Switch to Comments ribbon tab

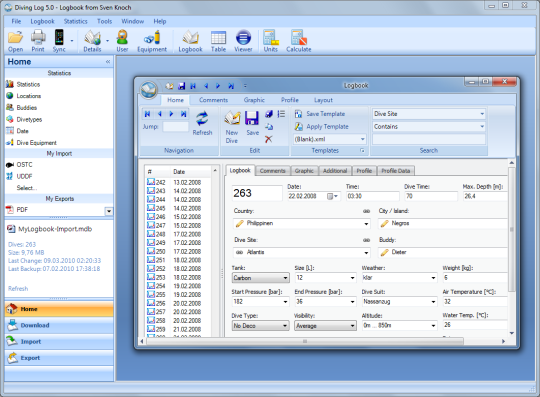(x=214, y=100)
